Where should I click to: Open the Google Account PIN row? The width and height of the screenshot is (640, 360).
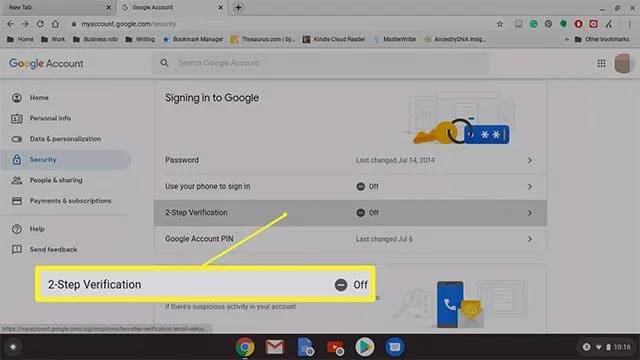pyautogui.click(x=350, y=239)
